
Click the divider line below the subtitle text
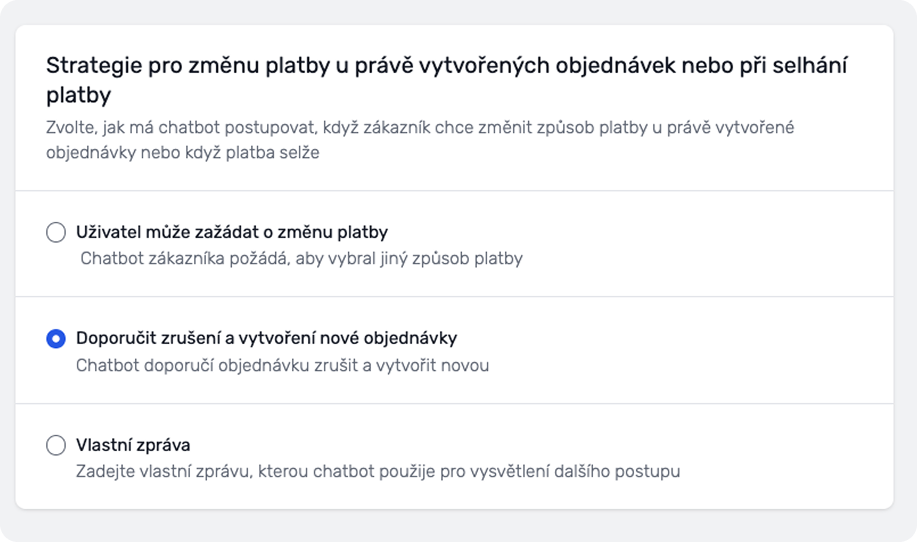pyautogui.click(x=454, y=190)
